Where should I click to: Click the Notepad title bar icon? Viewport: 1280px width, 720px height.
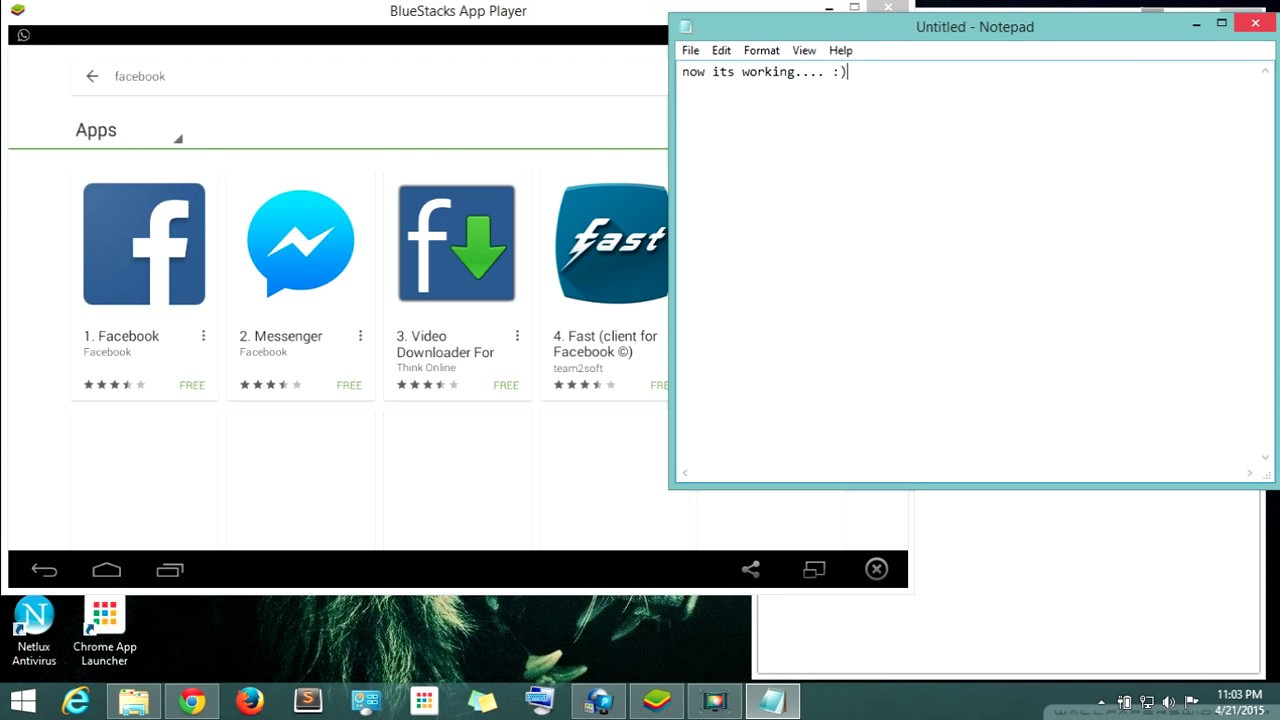click(x=686, y=27)
